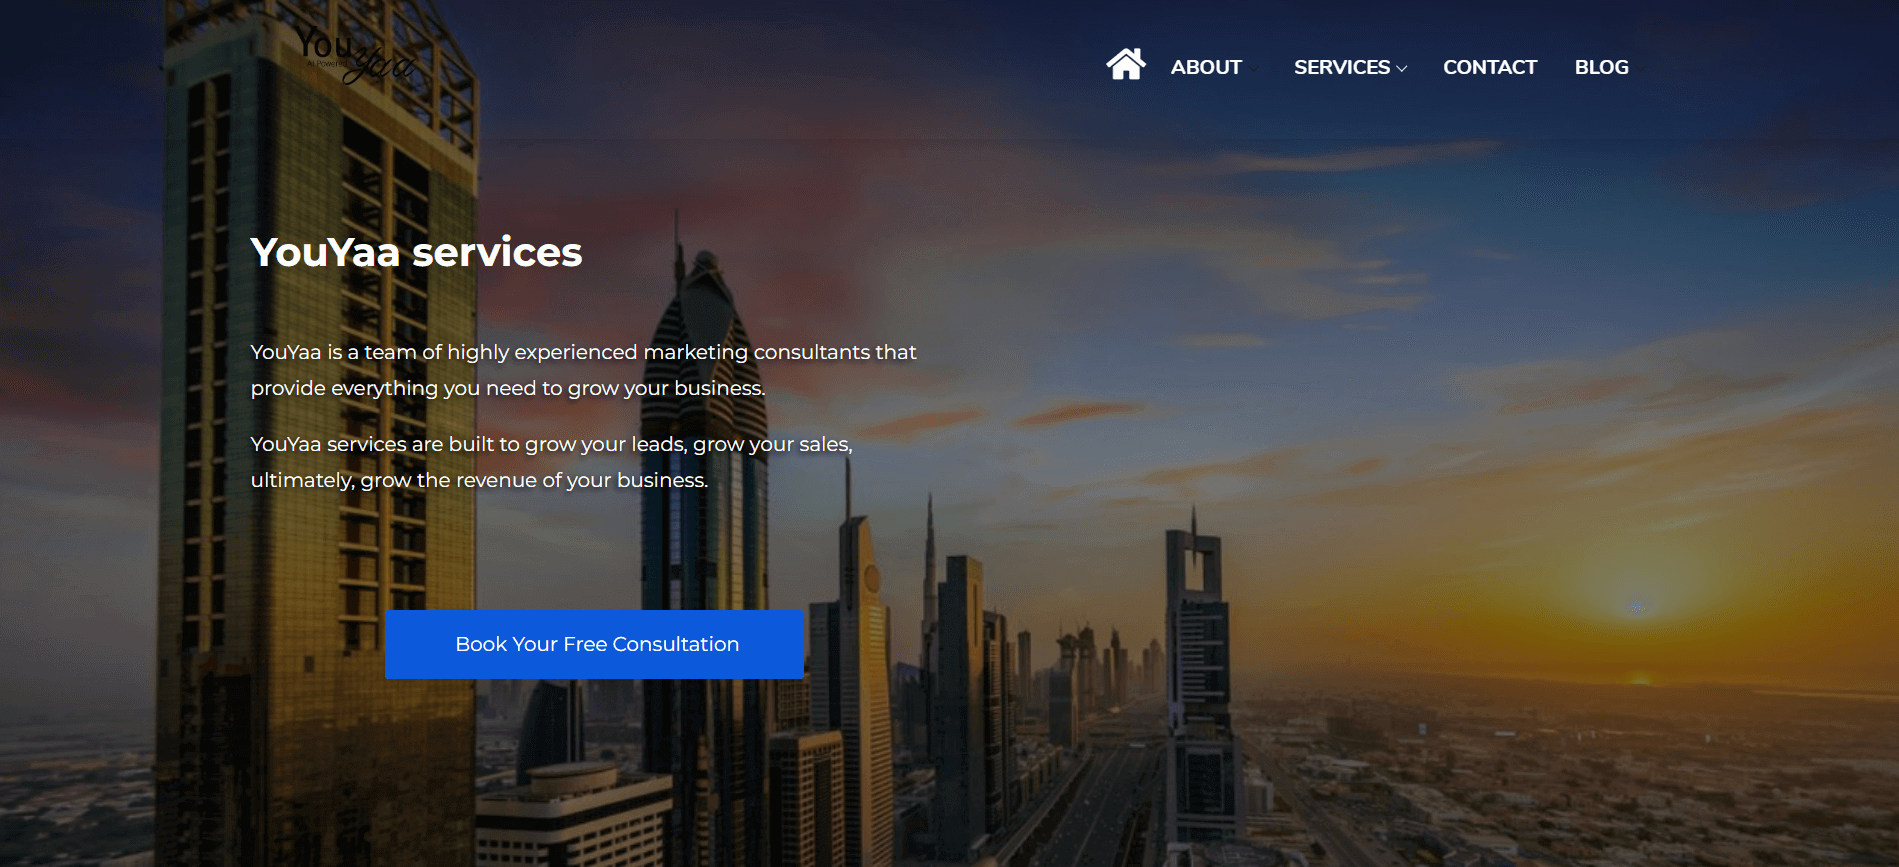Click the sunset sun in hero background
1899x867 pixels.
1636,606
